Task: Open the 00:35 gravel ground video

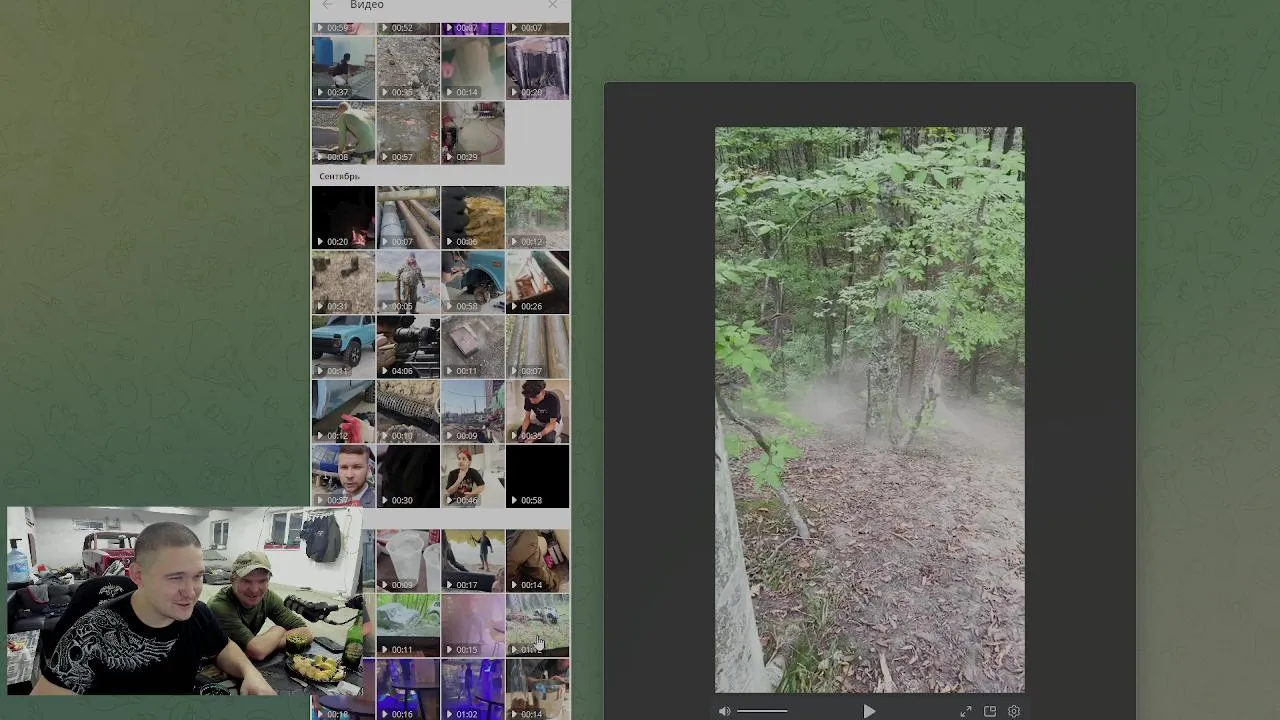Action: (x=408, y=68)
